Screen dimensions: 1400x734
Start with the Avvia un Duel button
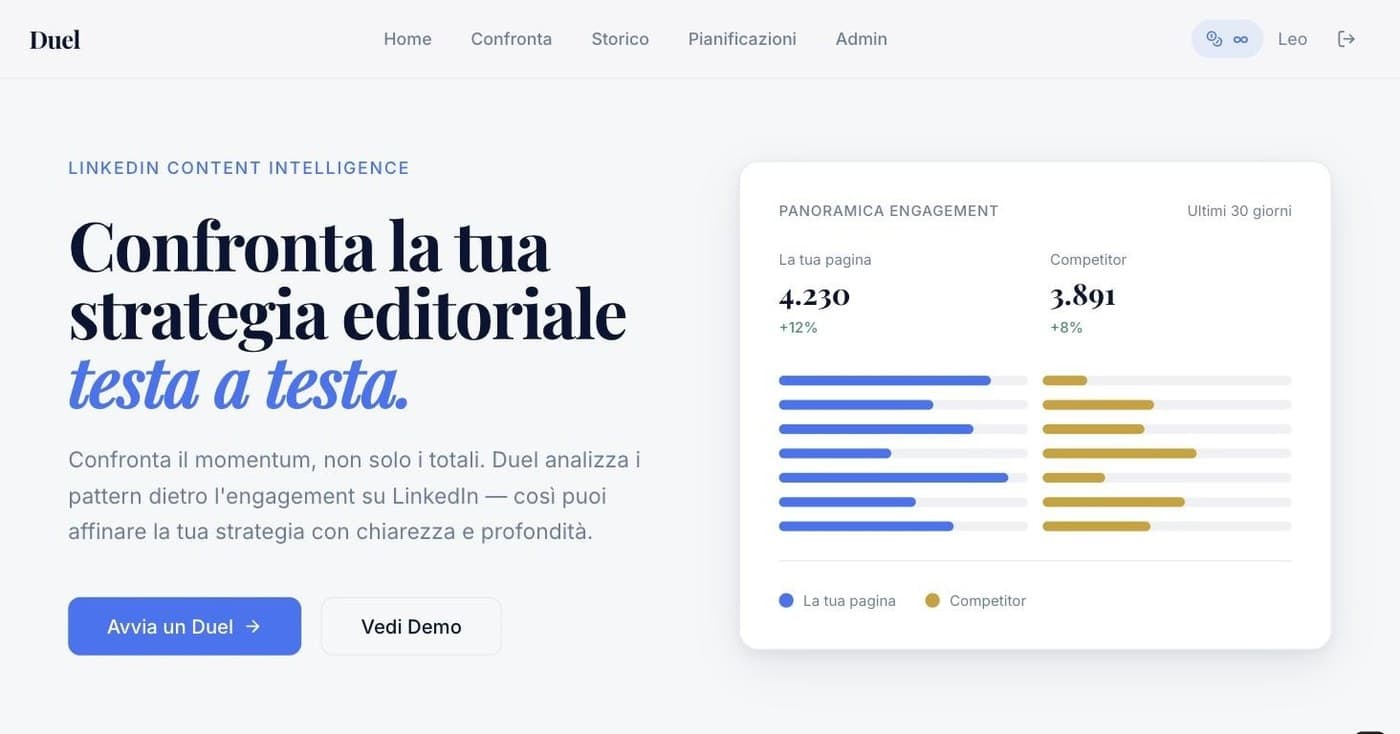point(184,626)
